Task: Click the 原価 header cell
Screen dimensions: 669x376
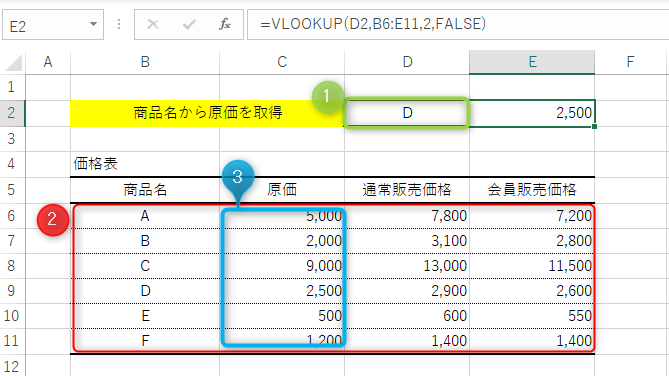Action: [x=282, y=190]
